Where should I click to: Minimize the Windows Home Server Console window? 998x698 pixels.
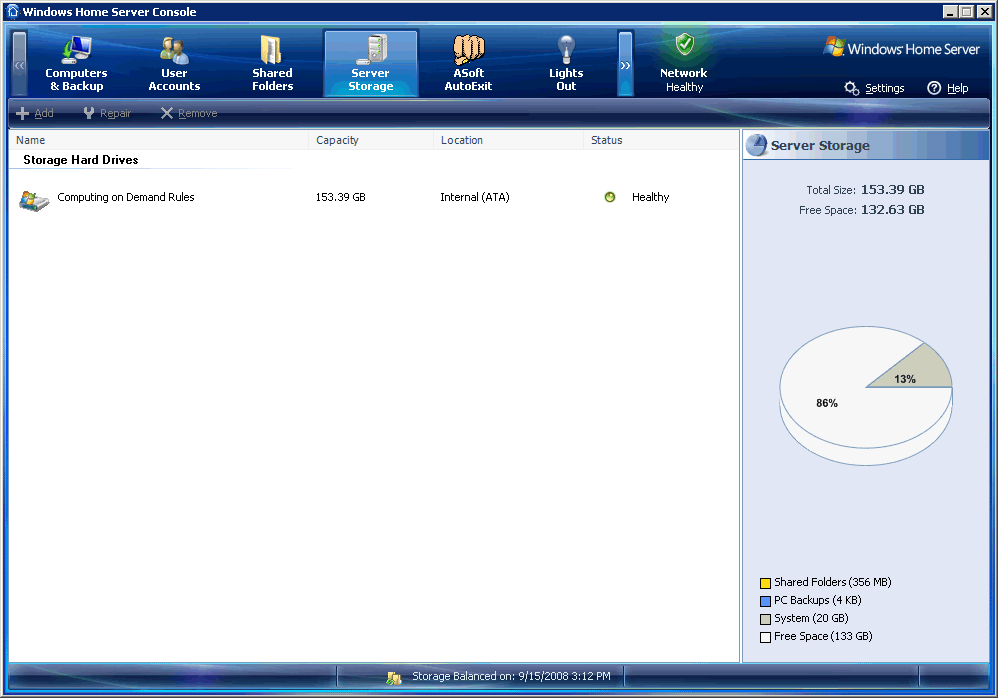click(950, 11)
